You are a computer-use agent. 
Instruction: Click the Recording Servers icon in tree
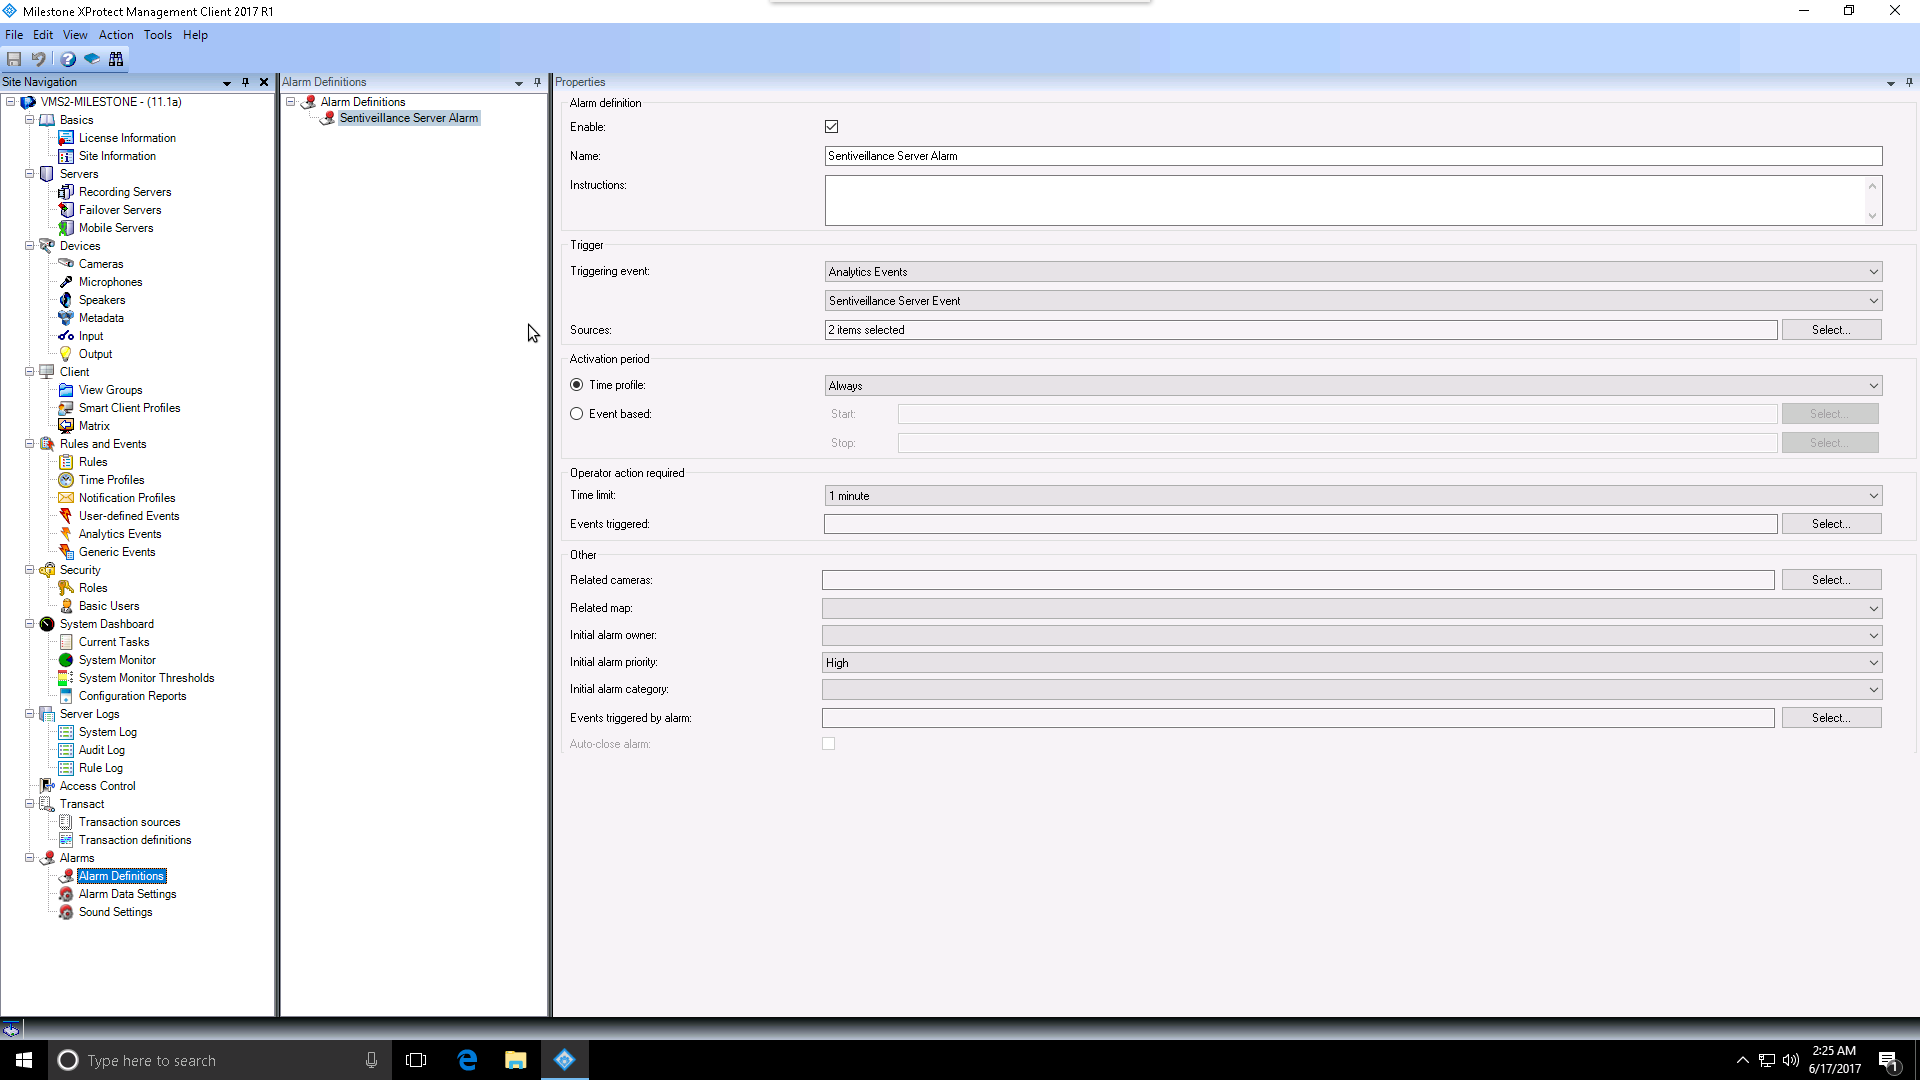tap(66, 192)
